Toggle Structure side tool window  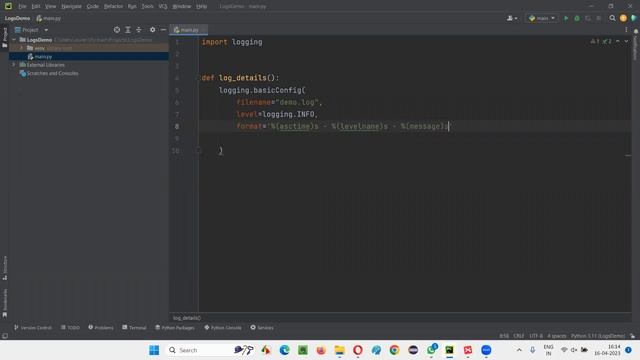coord(4,268)
